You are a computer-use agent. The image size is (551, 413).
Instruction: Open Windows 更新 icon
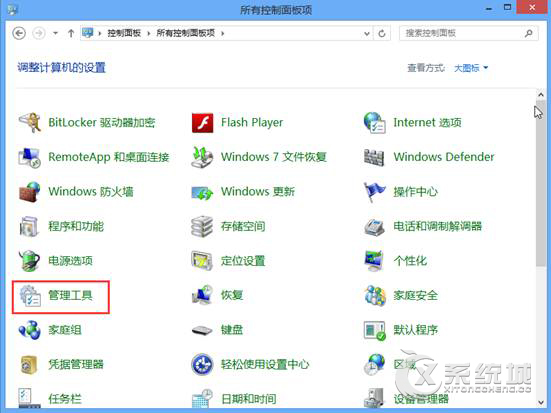click(202, 193)
